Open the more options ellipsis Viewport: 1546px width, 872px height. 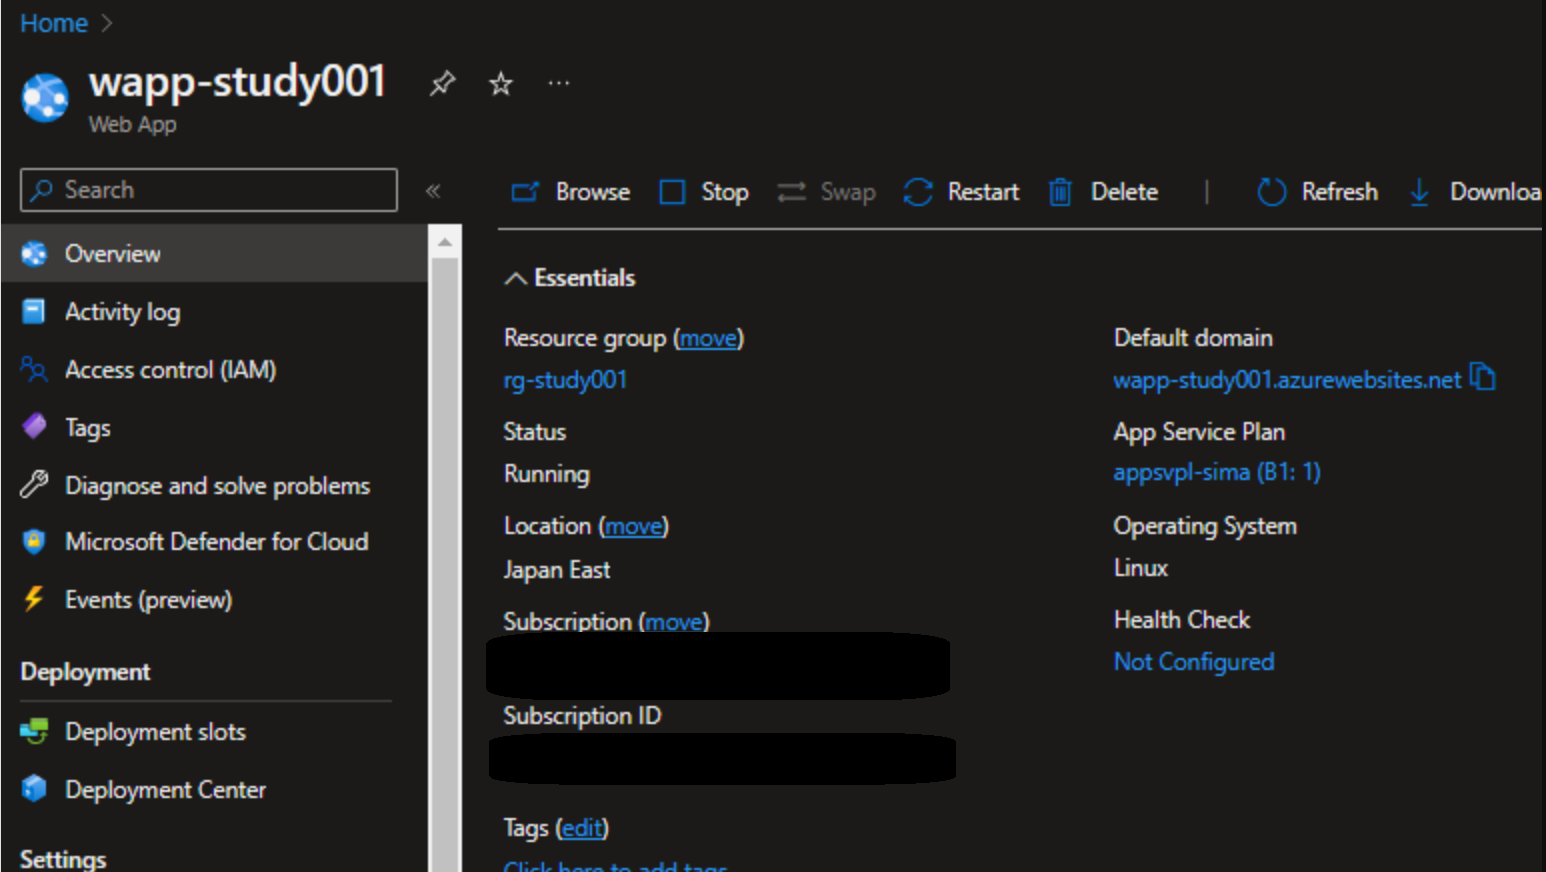point(558,83)
